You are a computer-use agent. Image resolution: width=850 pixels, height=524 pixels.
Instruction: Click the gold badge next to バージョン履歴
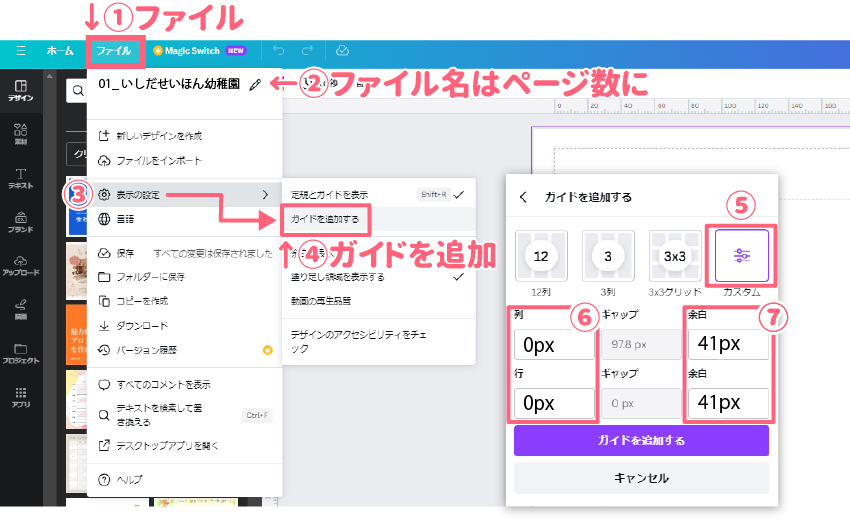point(267,350)
